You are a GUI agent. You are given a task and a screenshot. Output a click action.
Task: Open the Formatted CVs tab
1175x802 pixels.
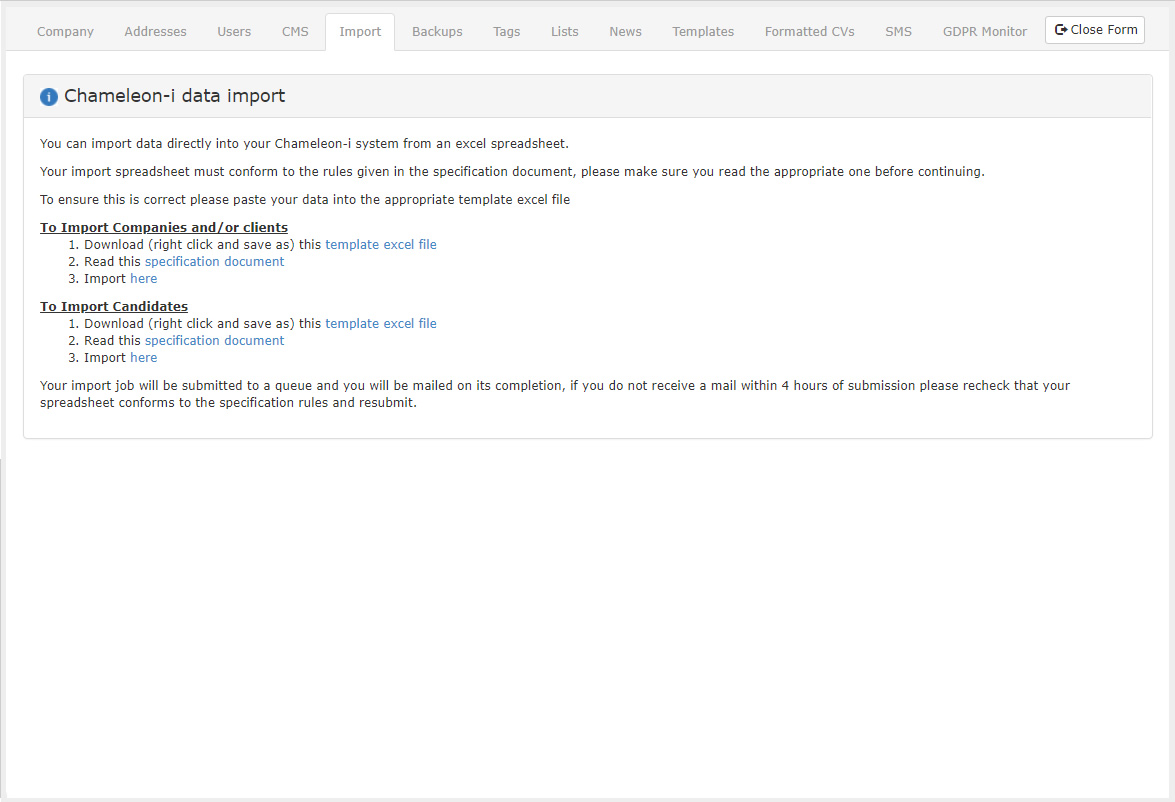[x=809, y=31]
